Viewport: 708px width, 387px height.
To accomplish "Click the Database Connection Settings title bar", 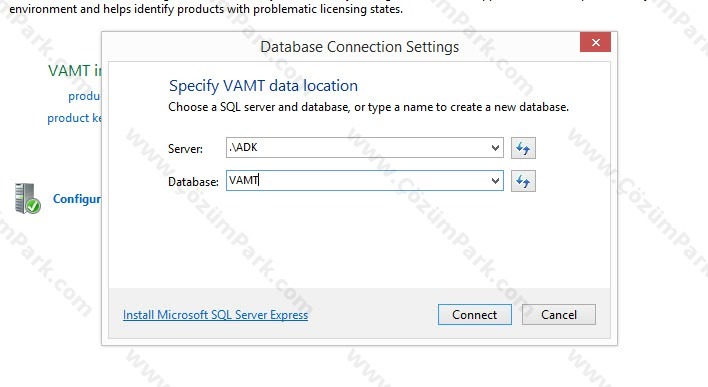I will point(359,47).
